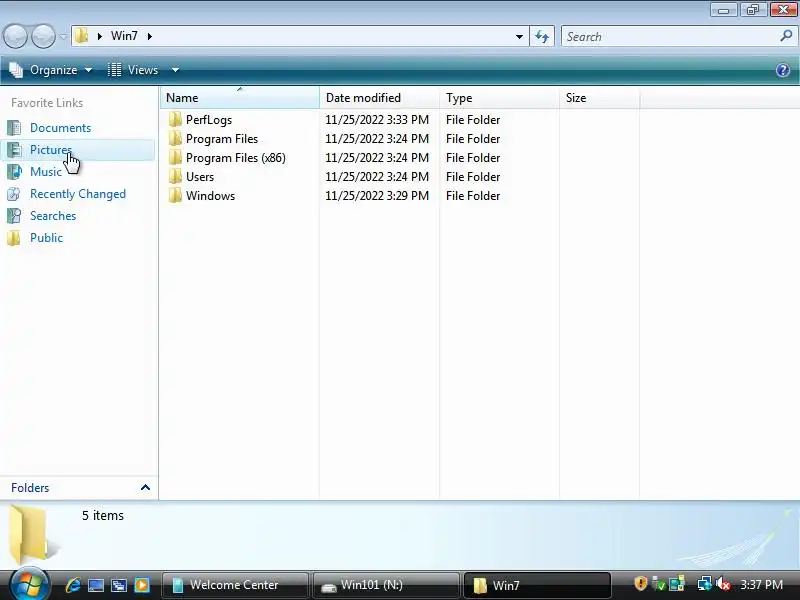The image size is (800, 600).
Task: Open the Views dropdown arrow
Action: [175, 70]
